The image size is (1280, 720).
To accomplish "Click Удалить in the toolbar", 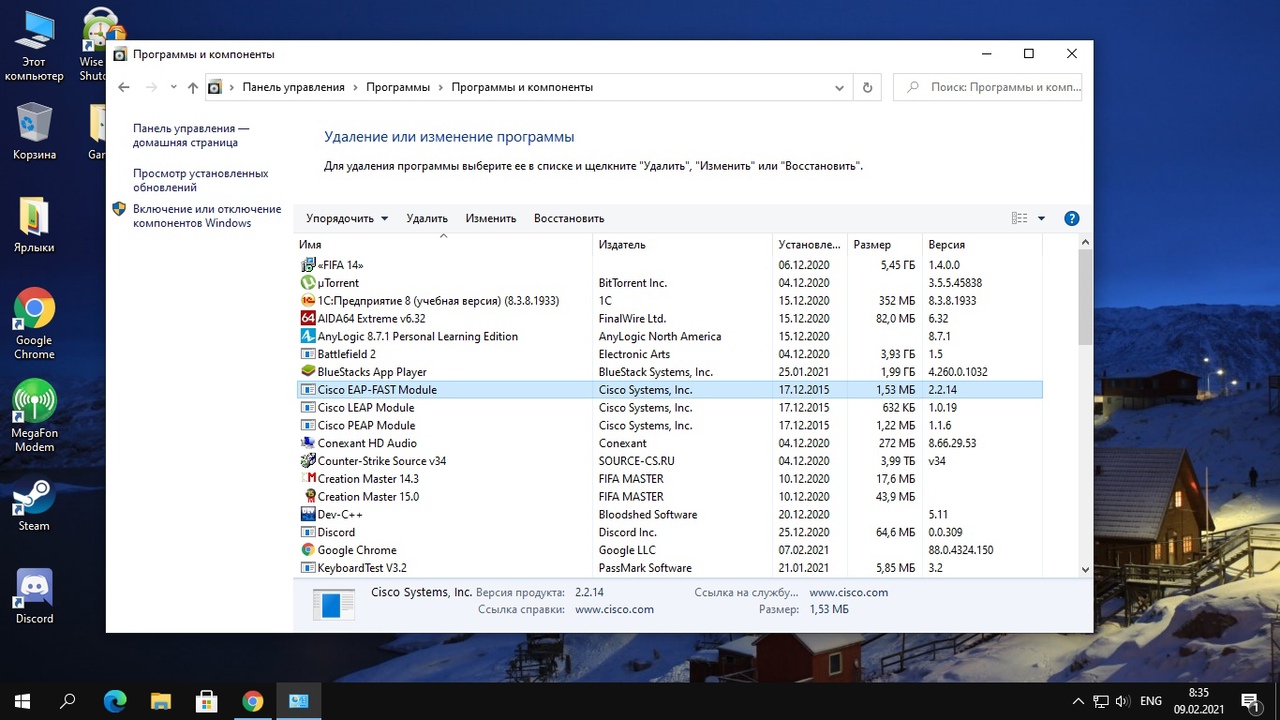I will click(427, 218).
